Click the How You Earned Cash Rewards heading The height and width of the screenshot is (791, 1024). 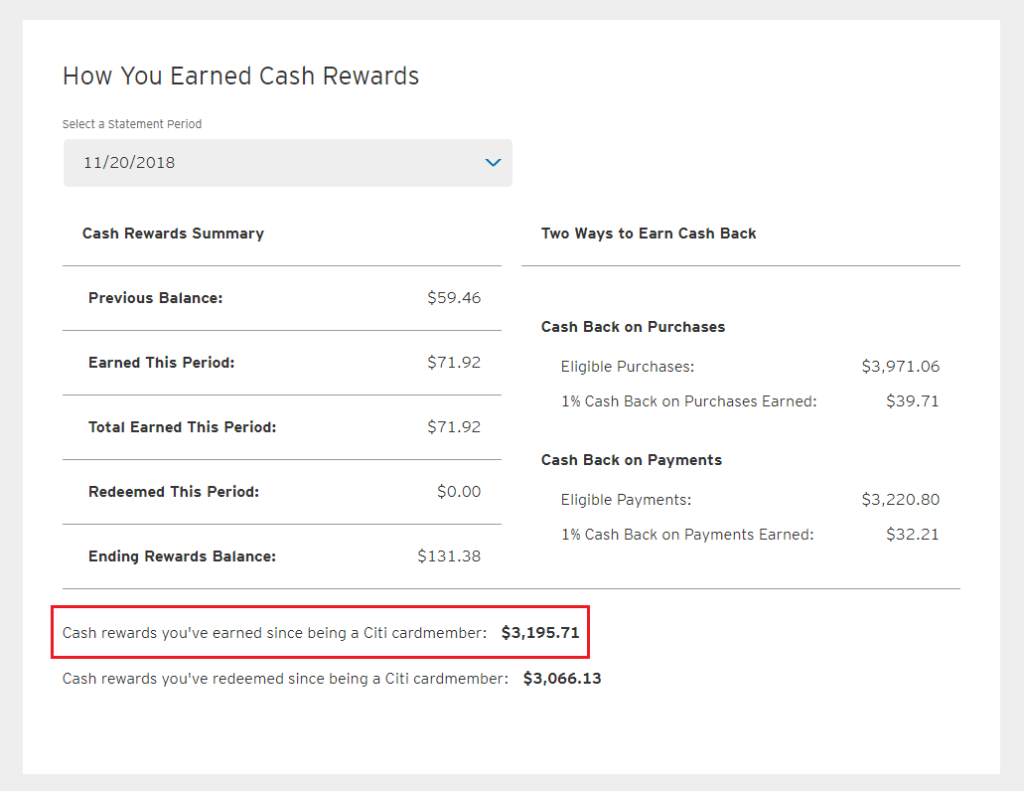pos(240,76)
